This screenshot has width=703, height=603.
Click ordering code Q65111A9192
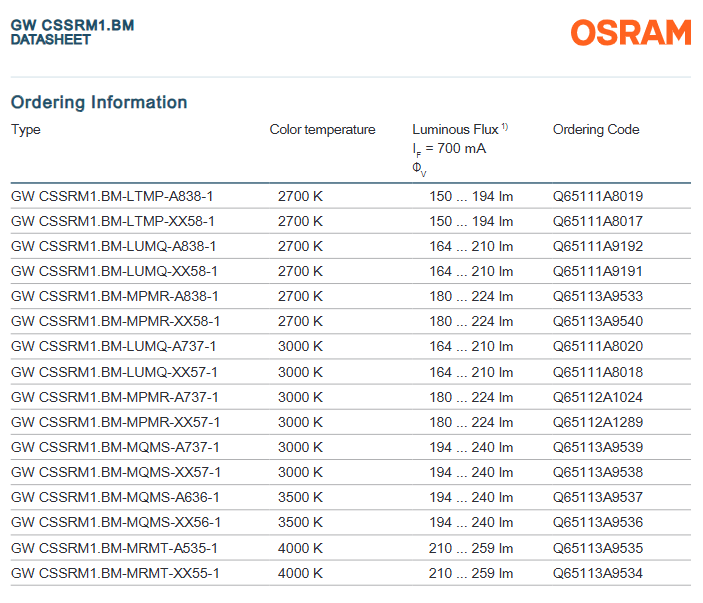tap(598, 247)
